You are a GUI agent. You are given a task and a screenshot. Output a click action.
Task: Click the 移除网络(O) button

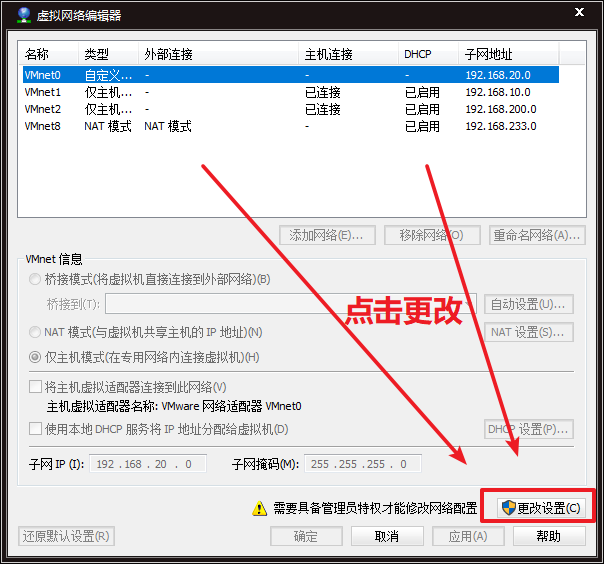click(x=432, y=235)
